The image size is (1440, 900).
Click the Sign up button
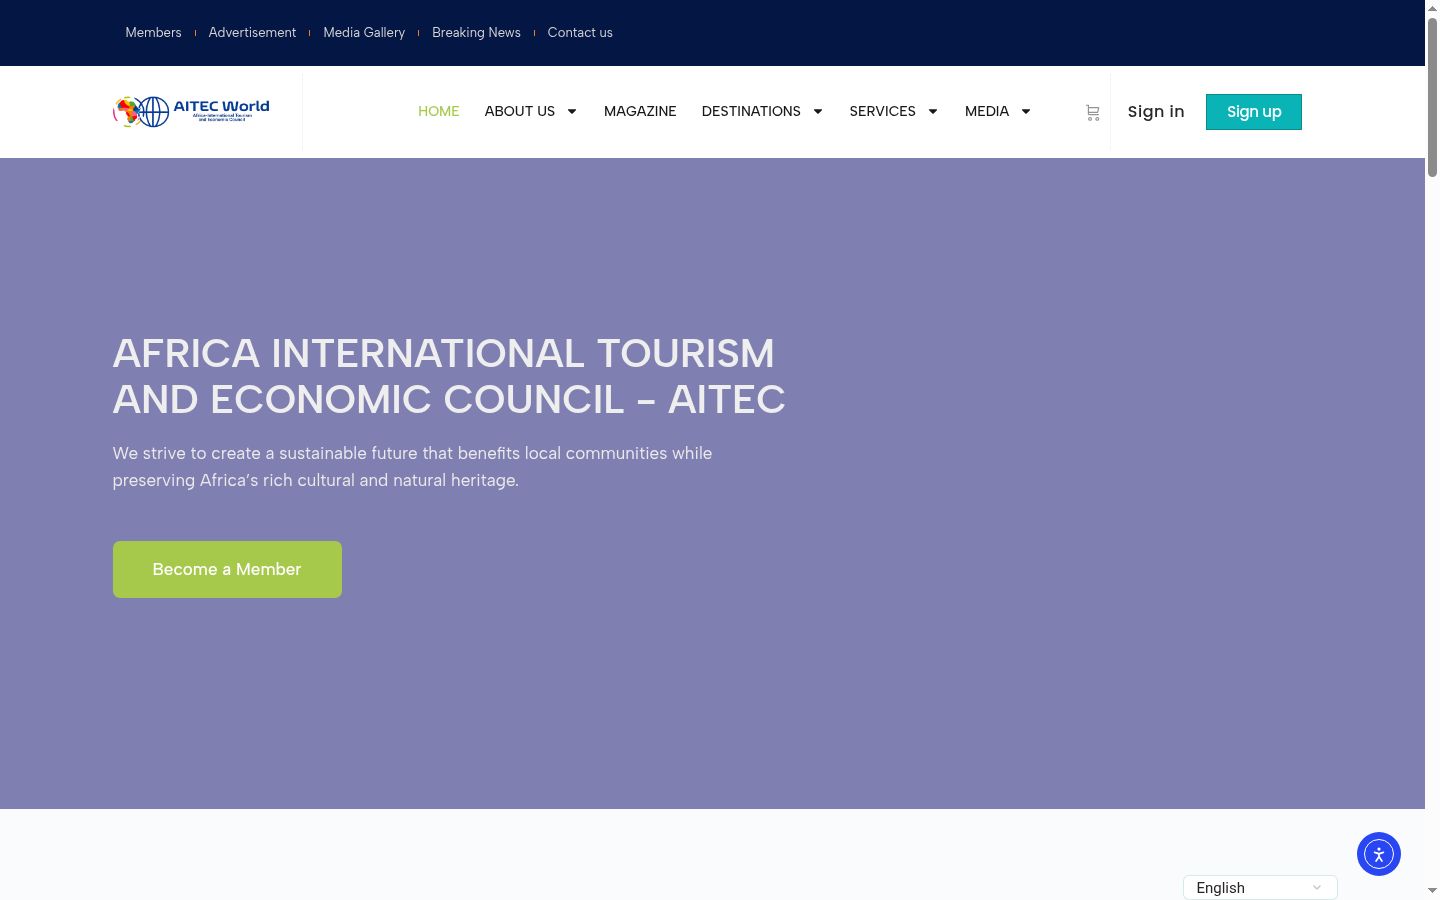(1254, 112)
